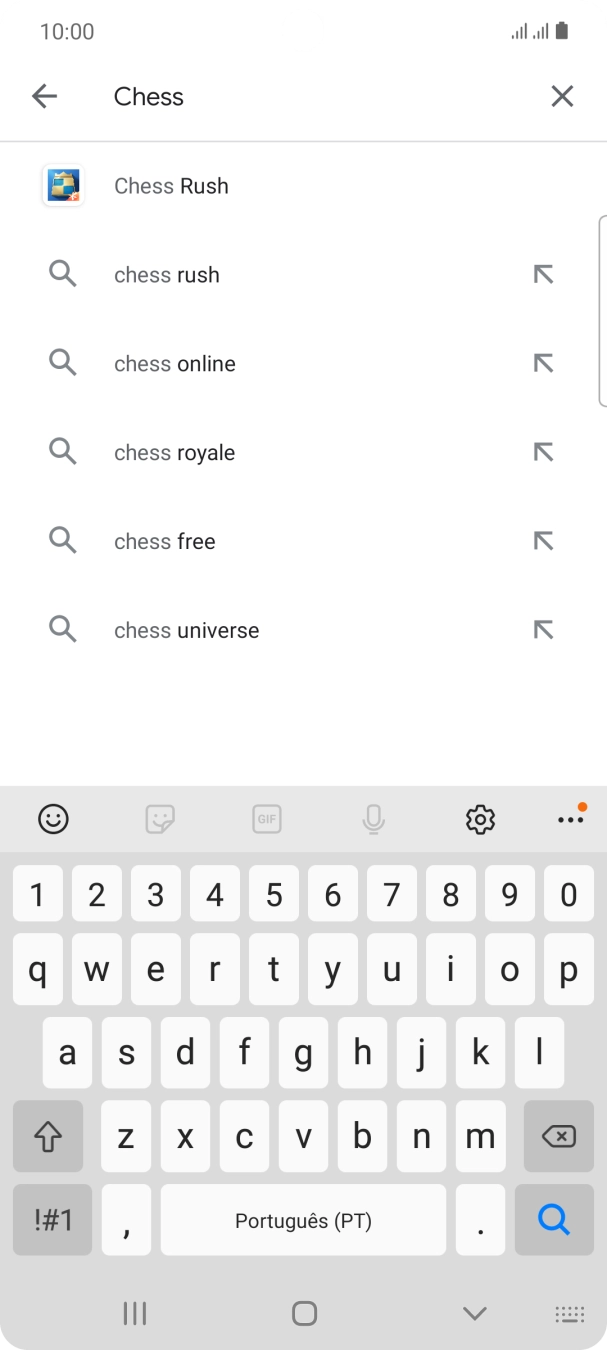The image size is (607, 1350).
Task: Insert the 'chess royale' suggestion via its arrow
Action: 543,452
